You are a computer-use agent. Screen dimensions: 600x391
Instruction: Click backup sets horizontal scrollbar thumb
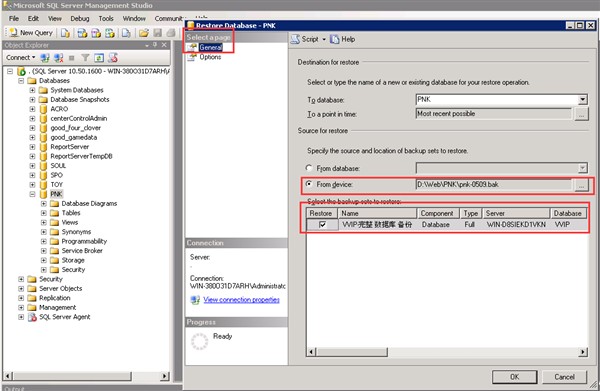[x=352, y=352]
